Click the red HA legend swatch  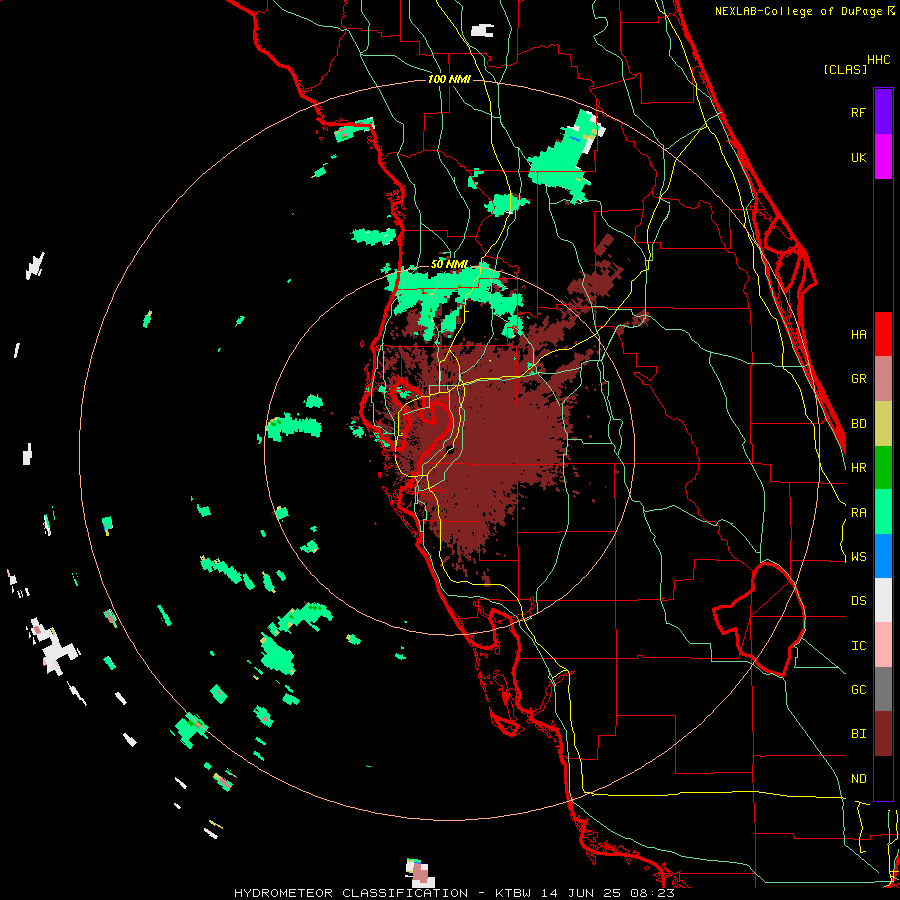883,334
